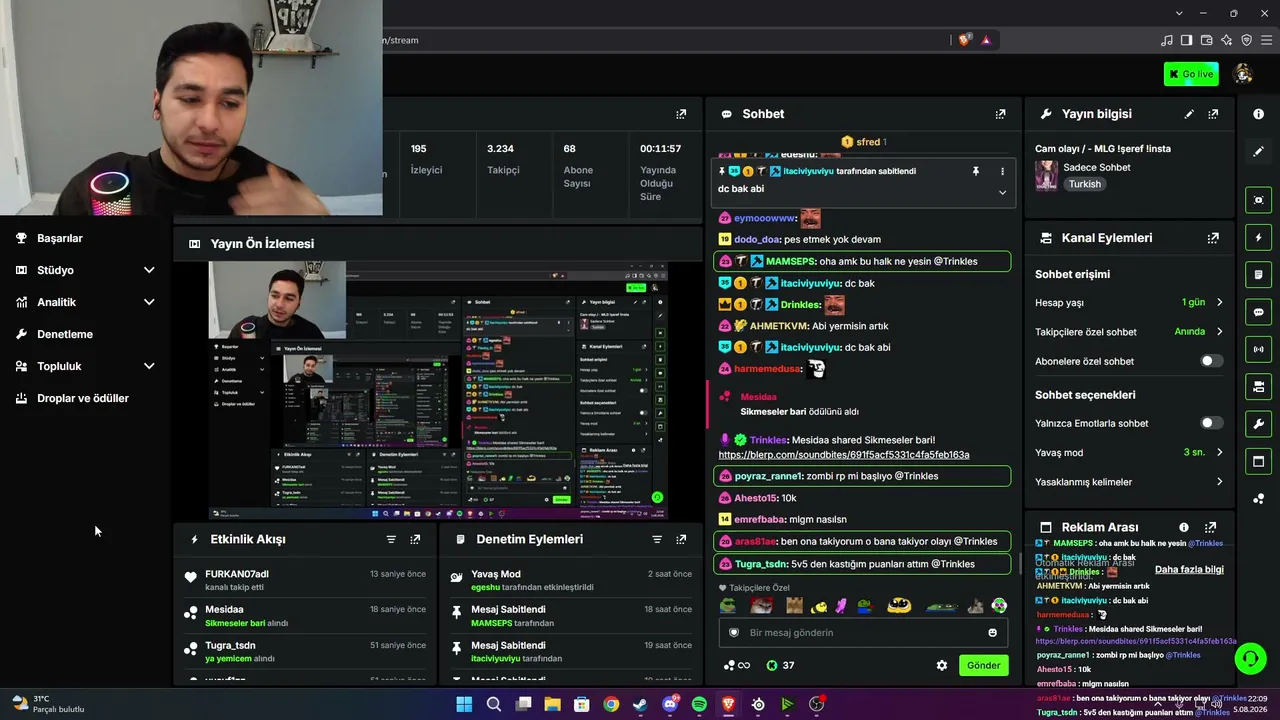Click username dodo_doa in chat
This screenshot has width=1280, height=720.
(757, 239)
